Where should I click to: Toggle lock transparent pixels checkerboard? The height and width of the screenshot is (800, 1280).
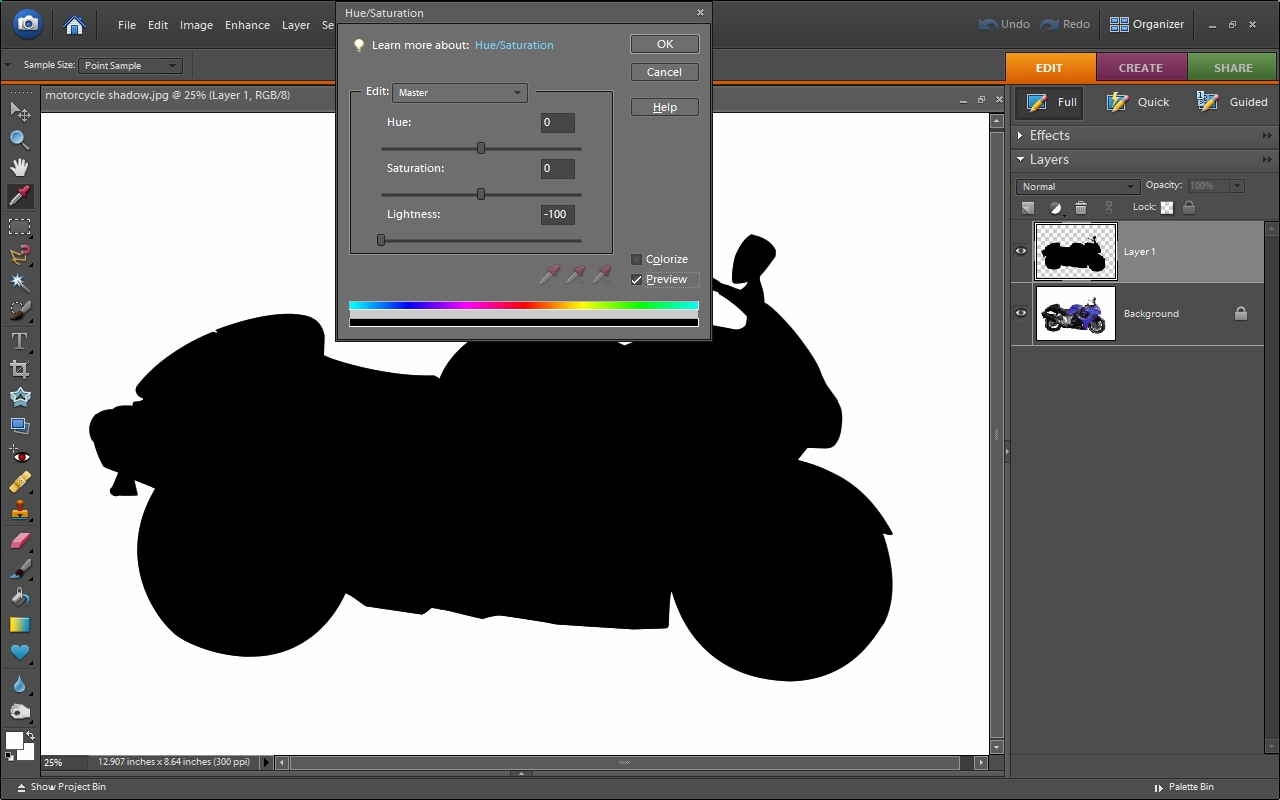click(1167, 207)
